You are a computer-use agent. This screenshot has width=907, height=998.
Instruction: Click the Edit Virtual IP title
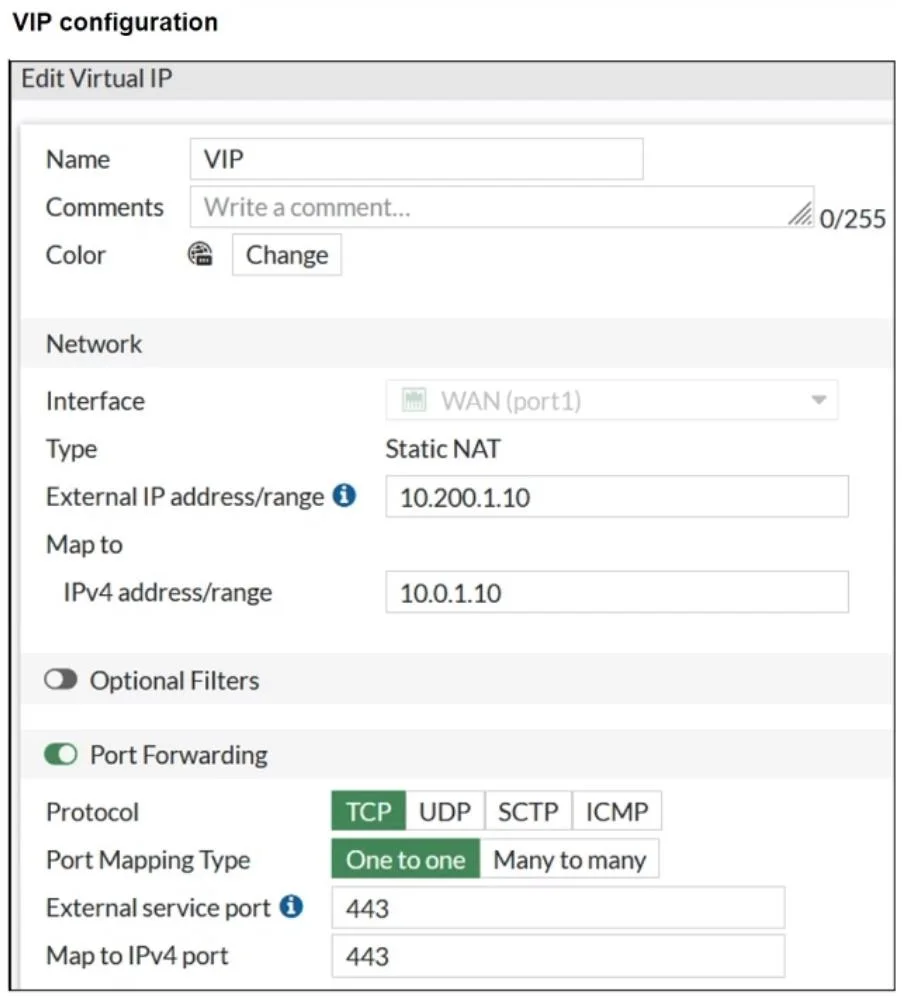(97, 78)
